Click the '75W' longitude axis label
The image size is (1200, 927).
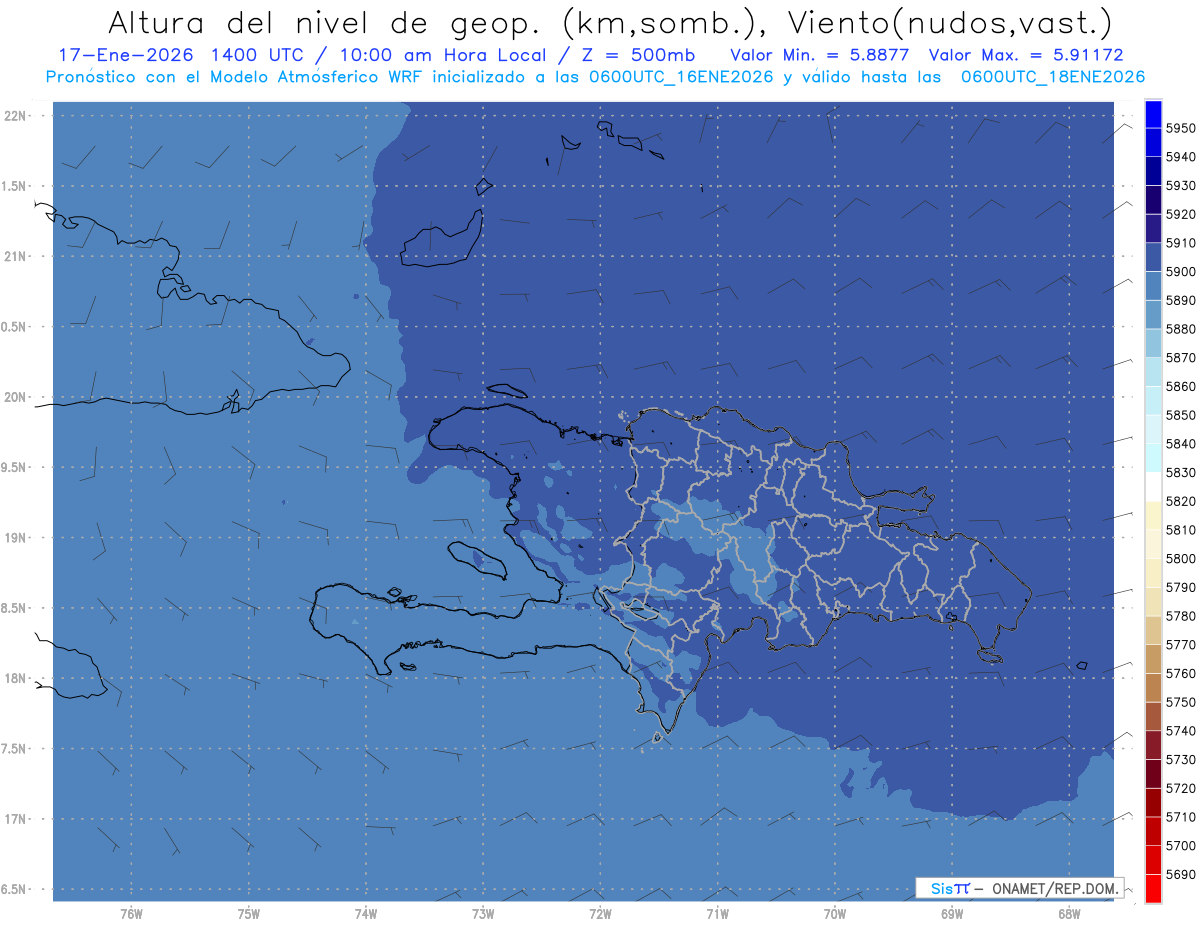[x=248, y=913]
